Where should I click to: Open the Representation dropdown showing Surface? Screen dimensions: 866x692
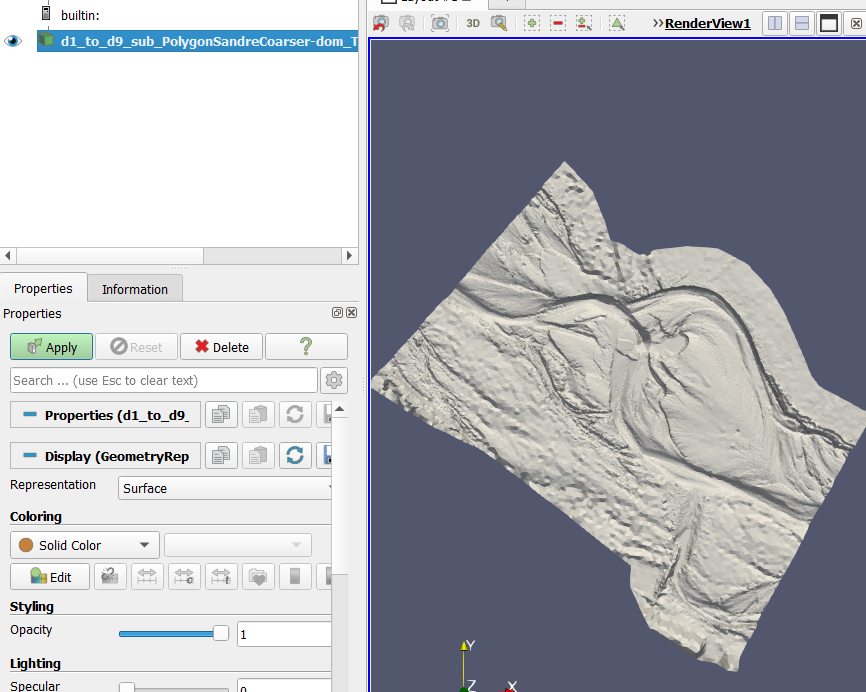226,488
